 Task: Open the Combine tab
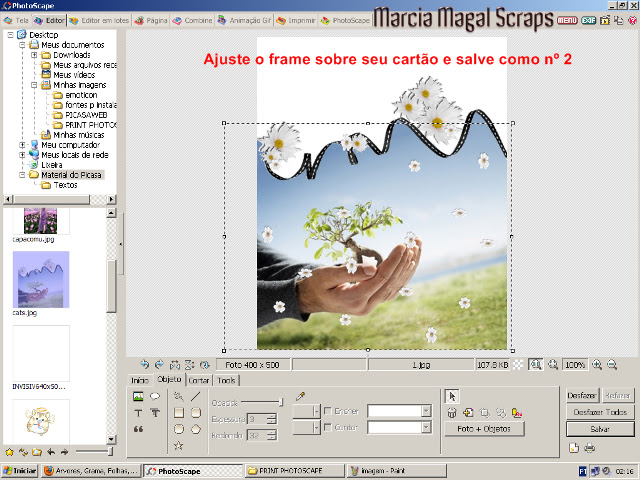tap(192, 20)
